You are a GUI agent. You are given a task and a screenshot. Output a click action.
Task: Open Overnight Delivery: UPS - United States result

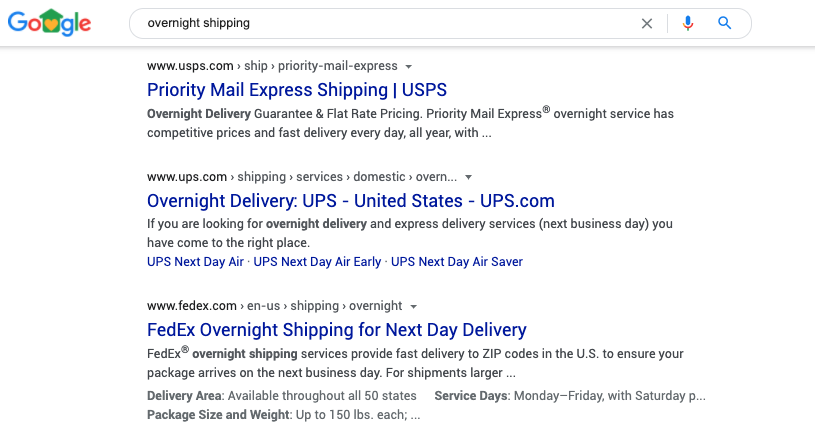(x=351, y=201)
